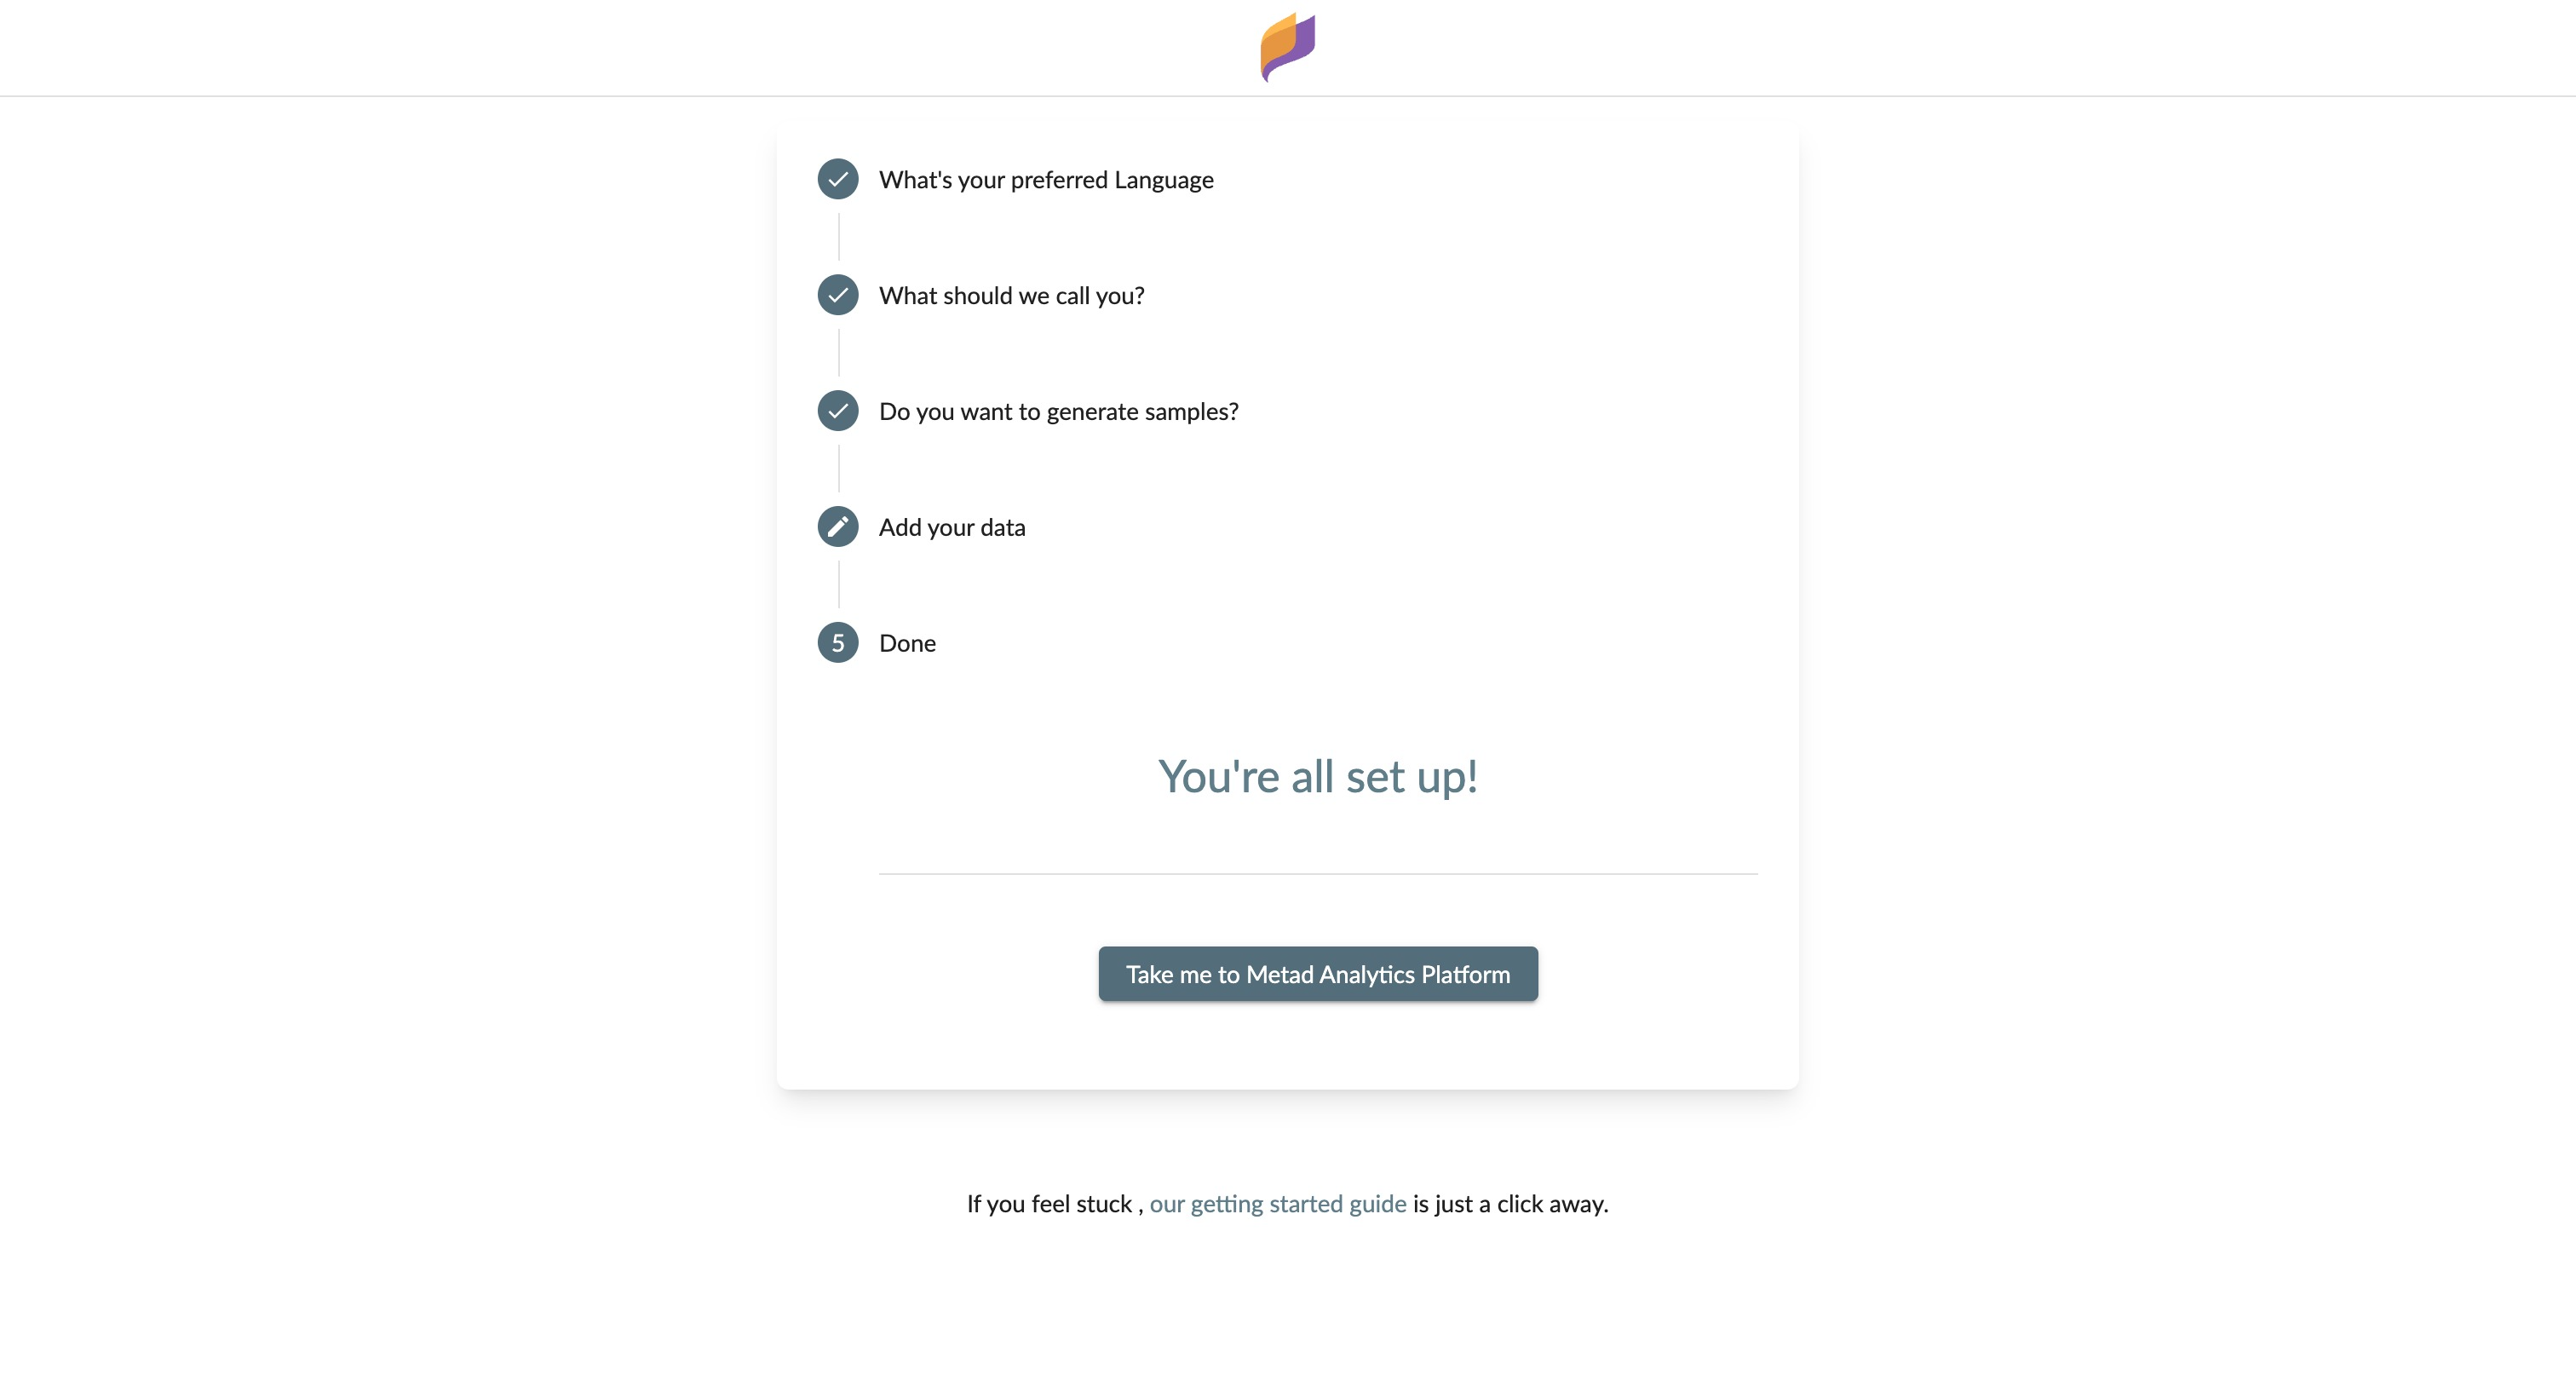Click the 'If you feel stuck' text
The height and width of the screenshot is (1375, 2576).
point(1049,1204)
